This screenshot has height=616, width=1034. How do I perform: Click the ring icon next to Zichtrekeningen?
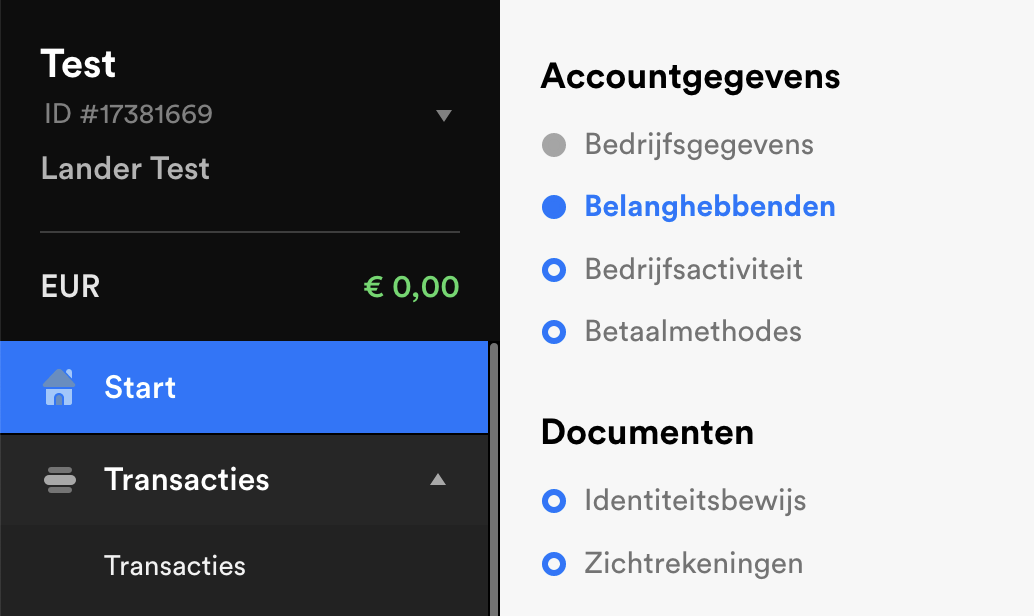tap(554, 564)
